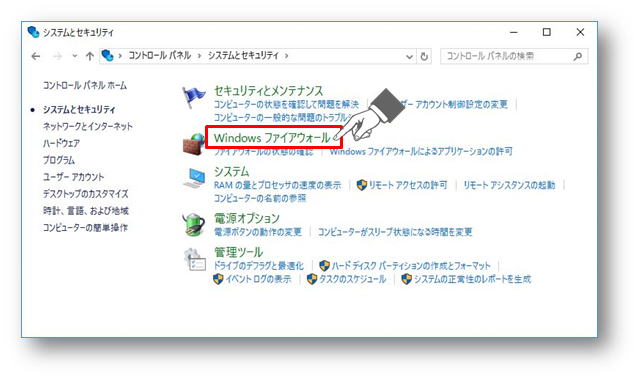Screen dimensions: 640x380
Task: Expand the address bar history dropdown
Action: click(409, 57)
